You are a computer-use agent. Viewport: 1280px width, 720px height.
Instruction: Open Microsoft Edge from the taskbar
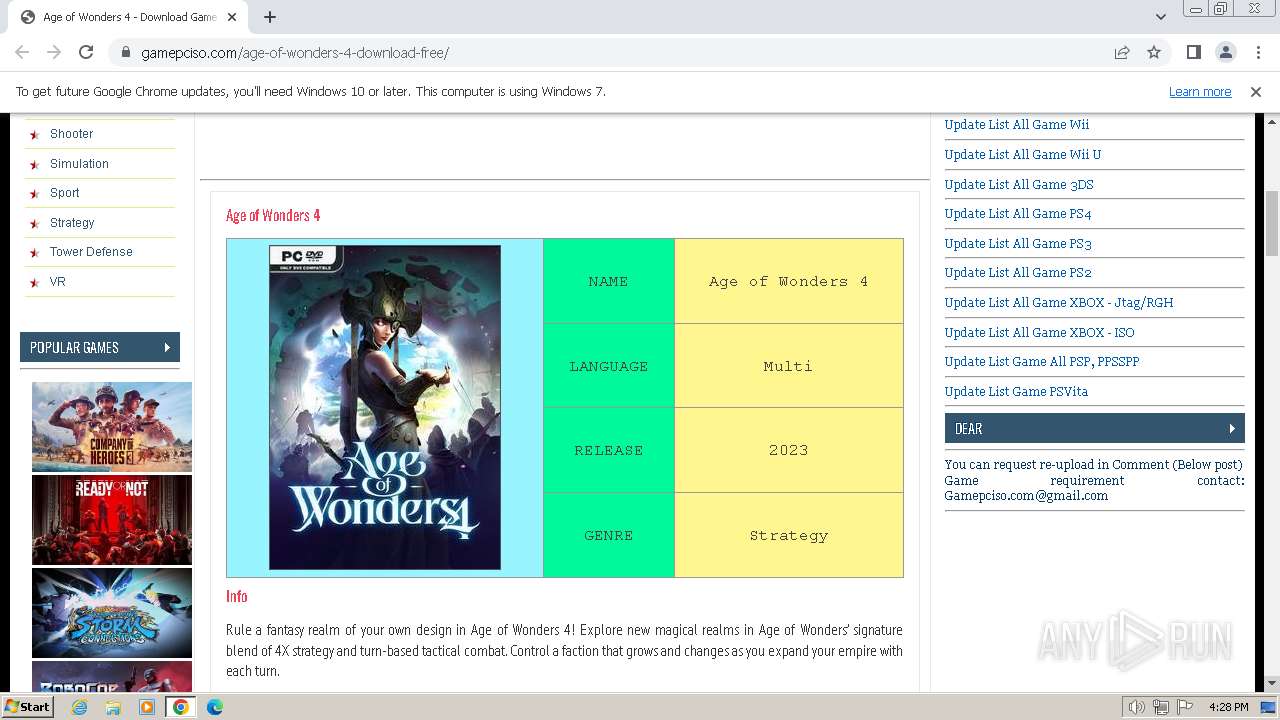[x=214, y=707]
